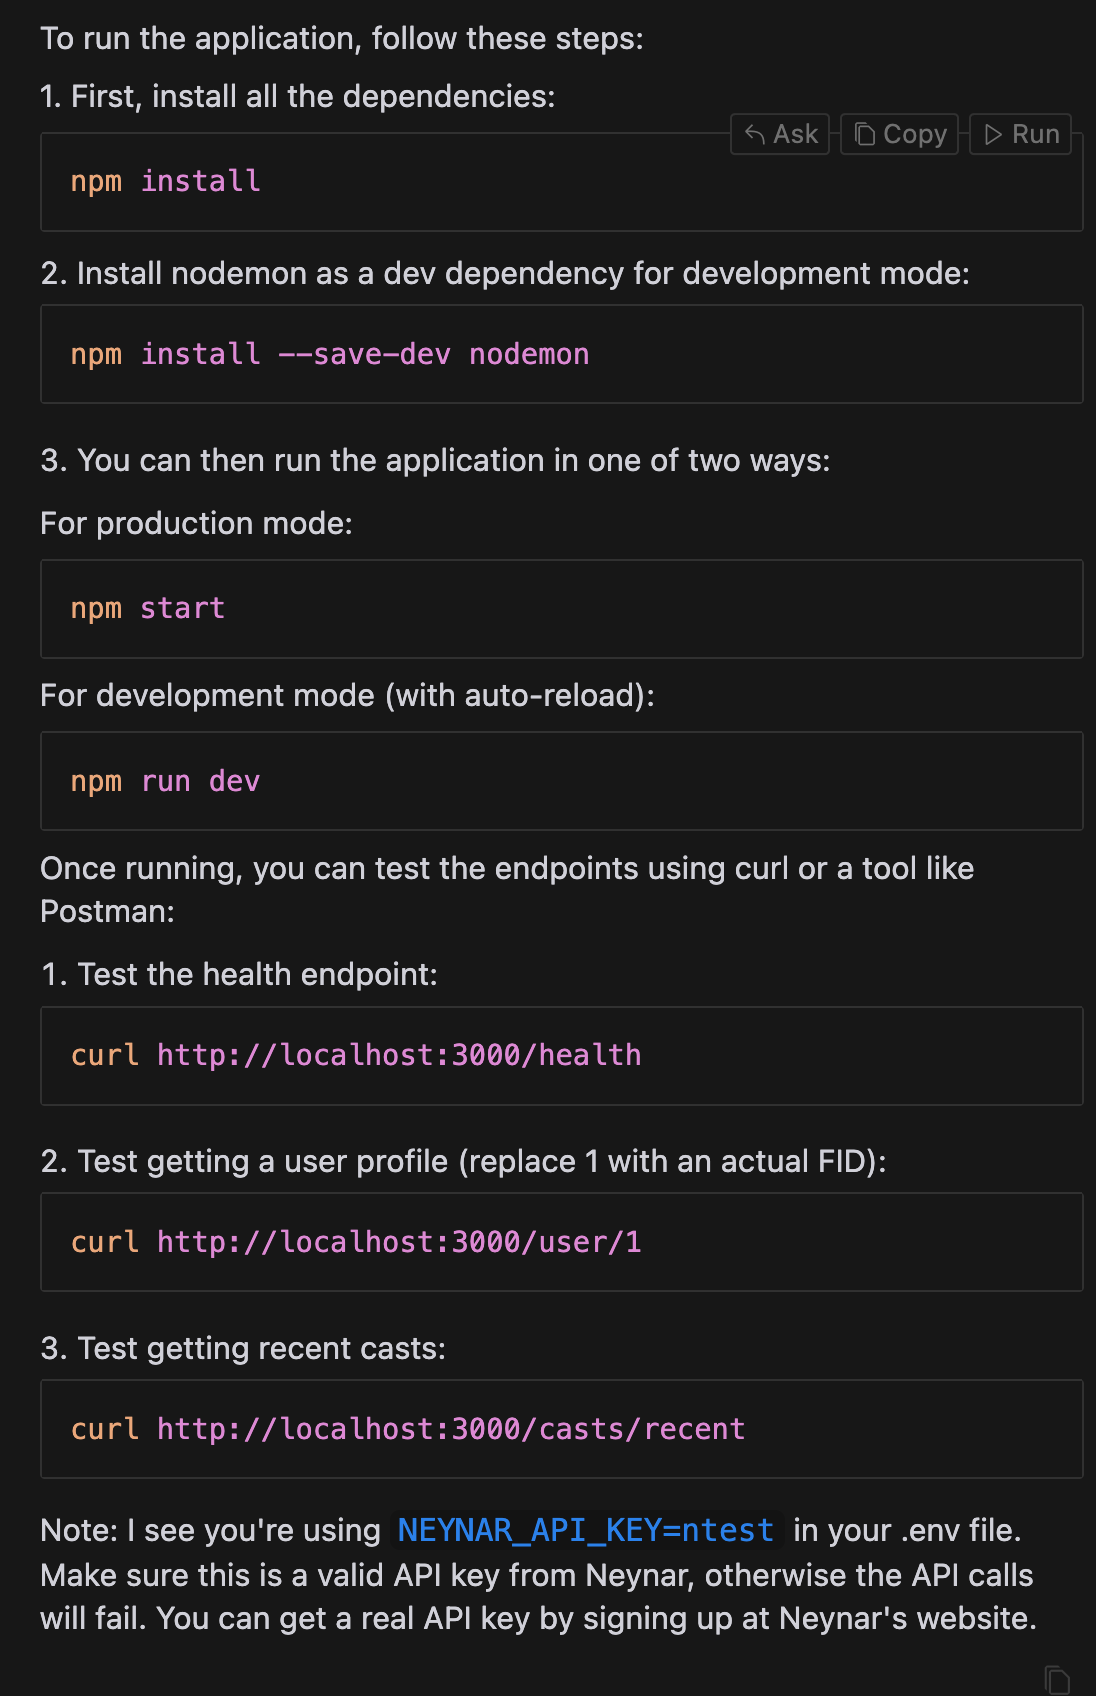Image resolution: width=1096 pixels, height=1696 pixels.
Task: Click the npm start code block
Action: pyautogui.click(x=561, y=609)
